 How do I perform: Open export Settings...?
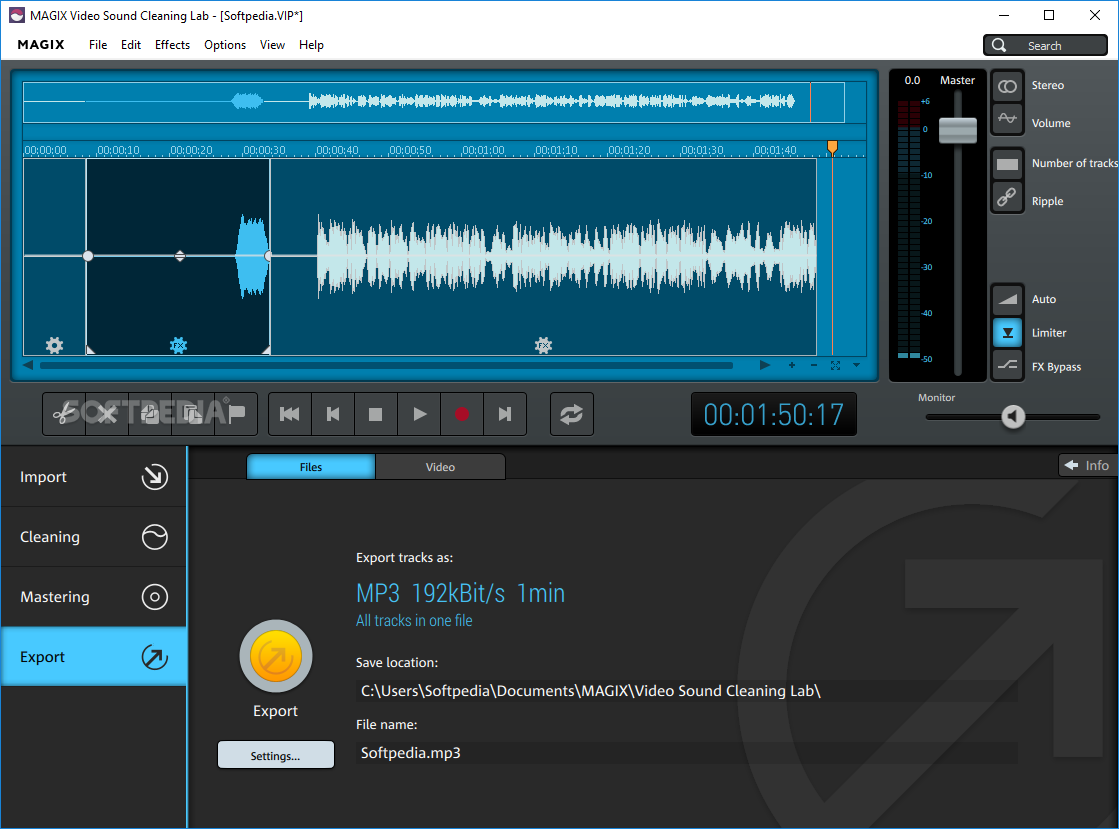pos(275,755)
